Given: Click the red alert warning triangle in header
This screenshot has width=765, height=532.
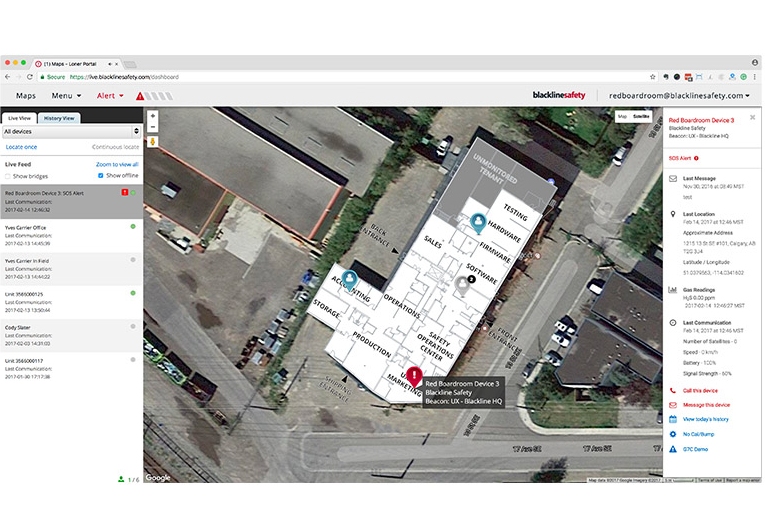Looking at the screenshot, I should (141, 96).
